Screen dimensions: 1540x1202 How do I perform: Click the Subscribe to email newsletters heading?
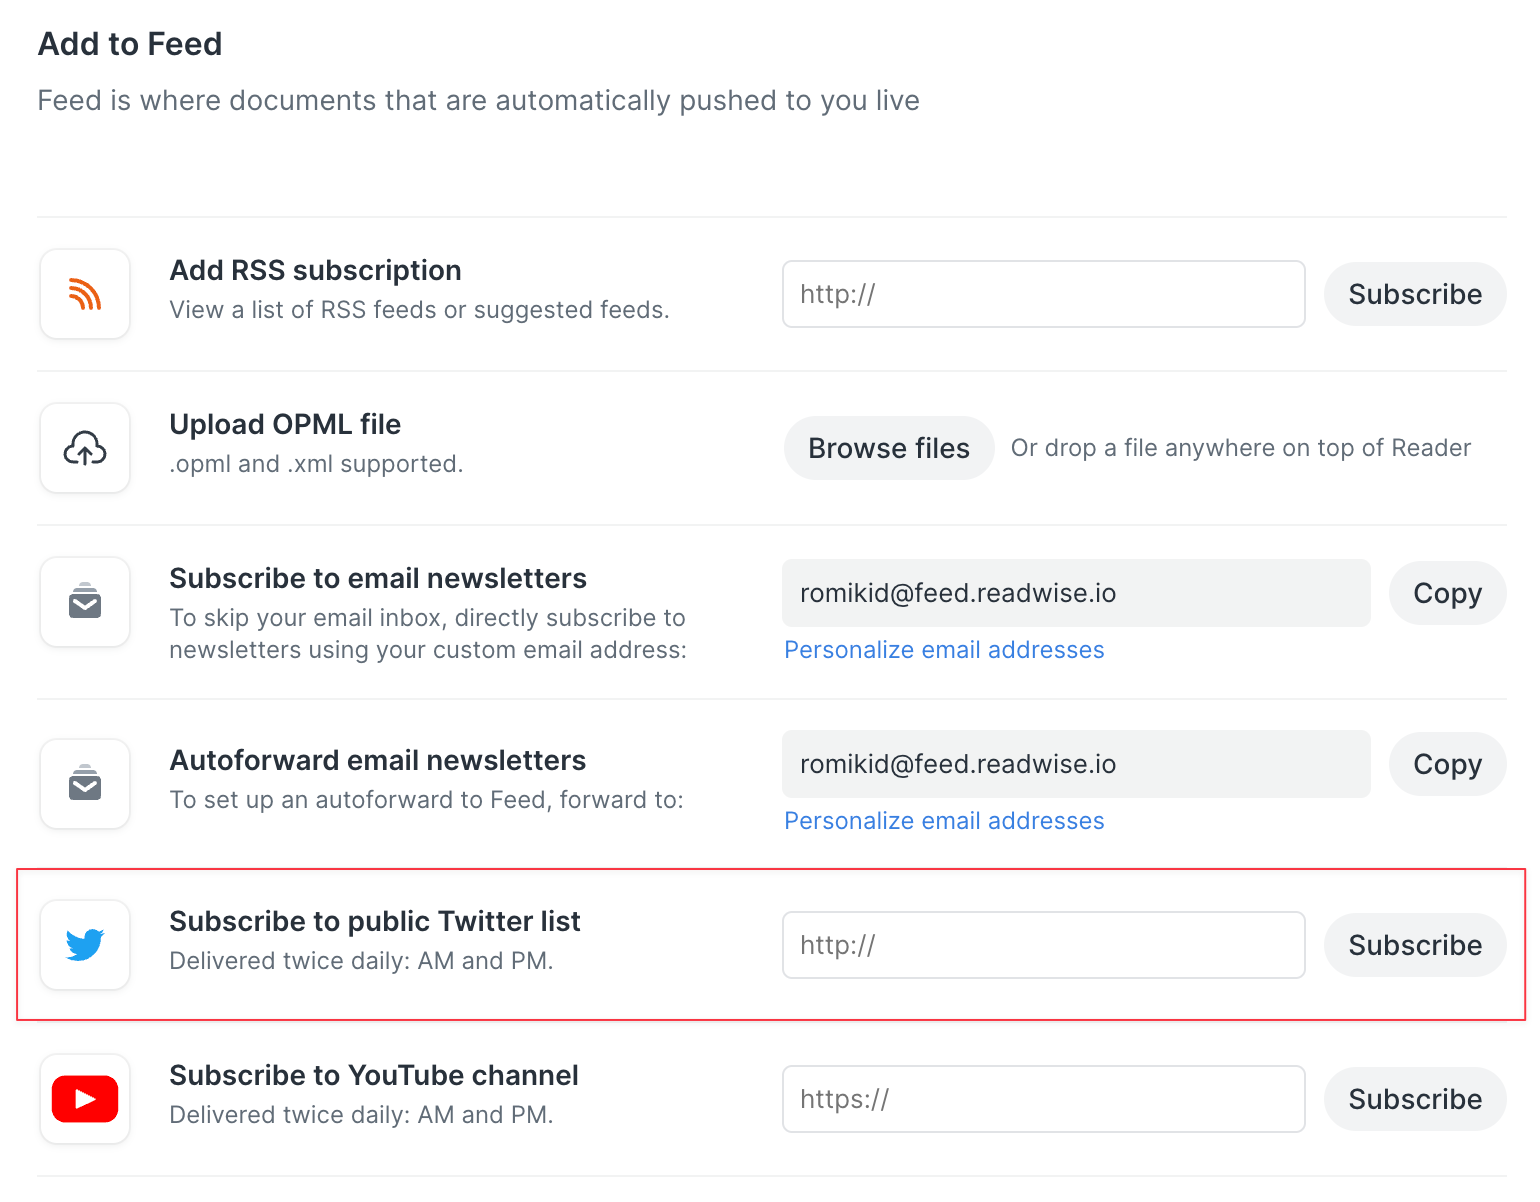[378, 578]
